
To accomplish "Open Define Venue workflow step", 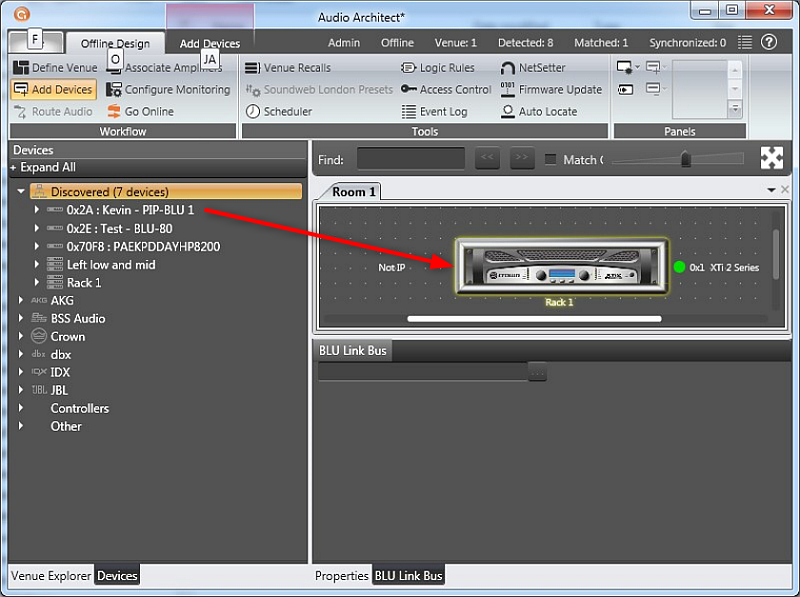I will [x=55, y=67].
